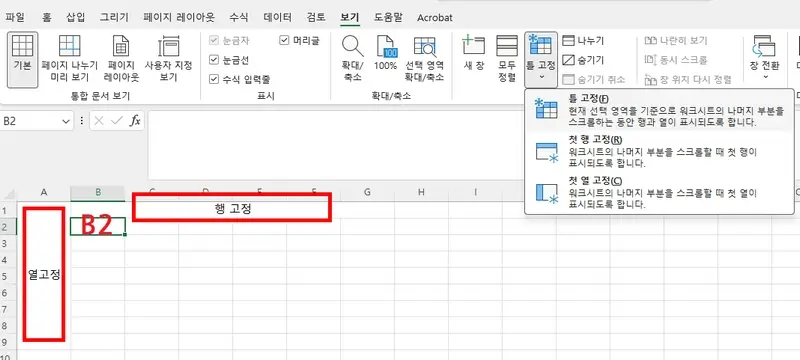Image resolution: width=800 pixels, height=360 pixels.
Task: Open the Acrobat tab
Action: pyautogui.click(x=435, y=17)
